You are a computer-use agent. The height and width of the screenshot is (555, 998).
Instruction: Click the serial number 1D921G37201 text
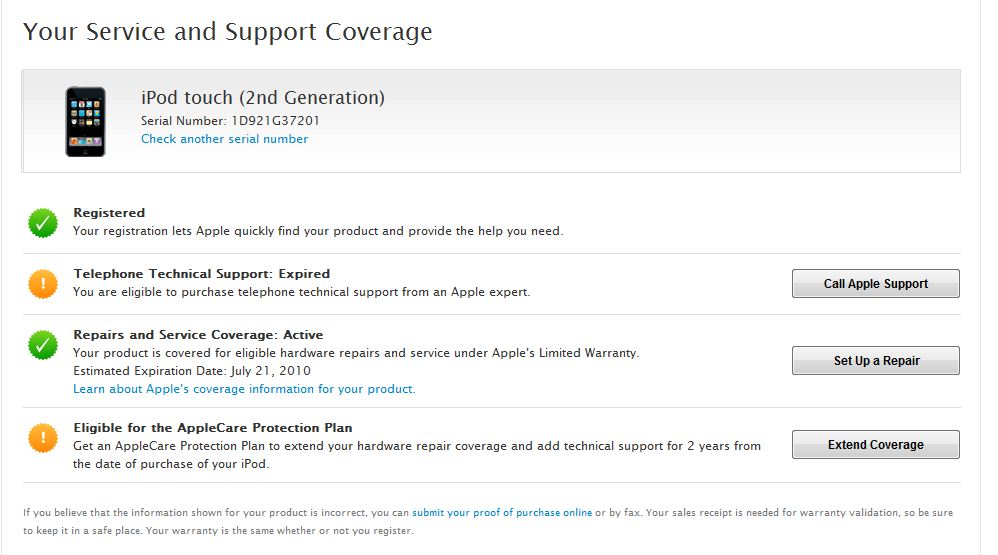[x=275, y=120]
